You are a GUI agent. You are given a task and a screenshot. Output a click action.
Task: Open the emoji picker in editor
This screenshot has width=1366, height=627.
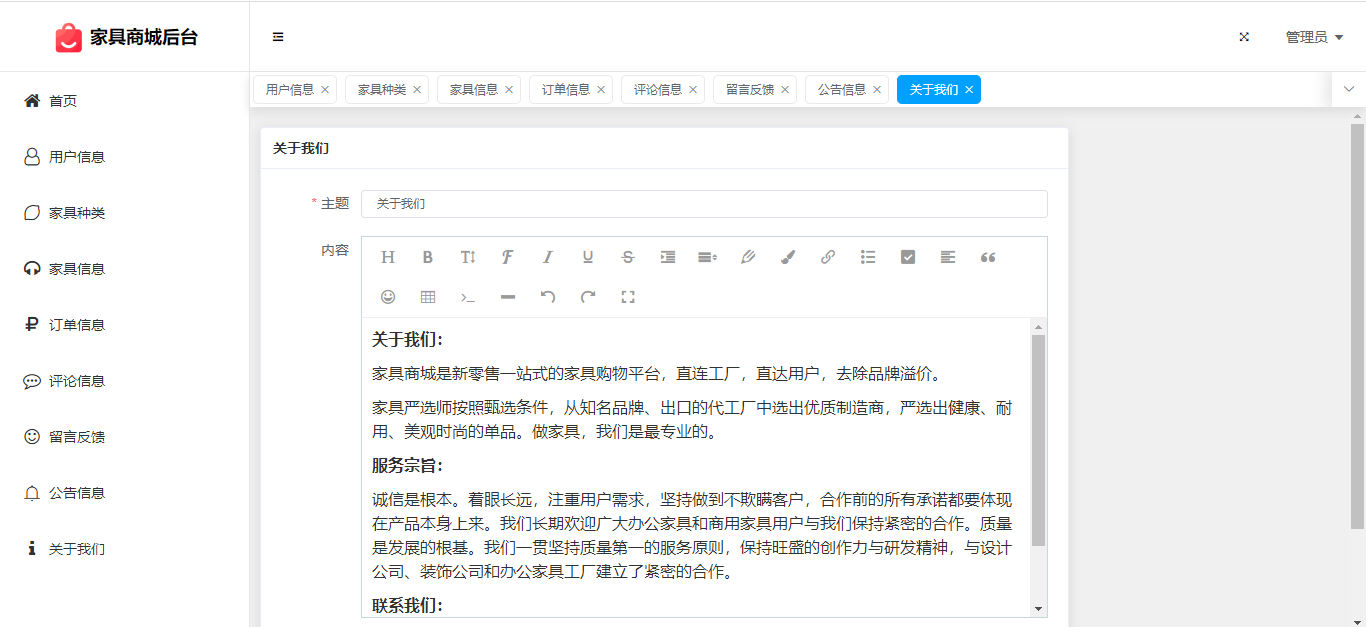(x=388, y=297)
